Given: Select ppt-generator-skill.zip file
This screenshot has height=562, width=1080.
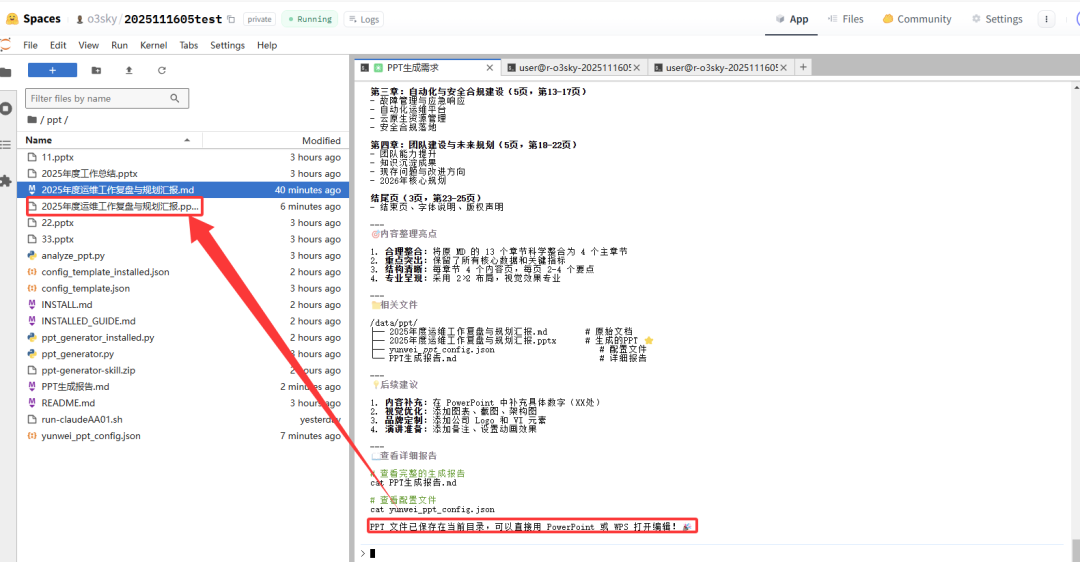Looking at the screenshot, I should pyautogui.click(x=183, y=371).
